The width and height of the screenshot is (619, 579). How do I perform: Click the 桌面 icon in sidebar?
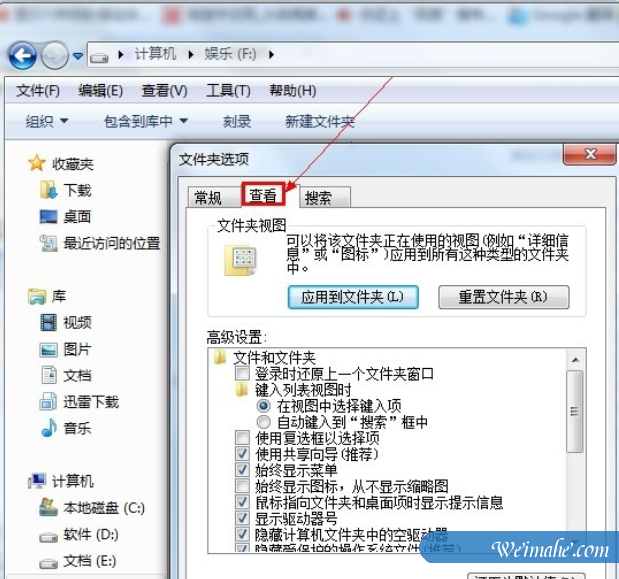[49, 216]
